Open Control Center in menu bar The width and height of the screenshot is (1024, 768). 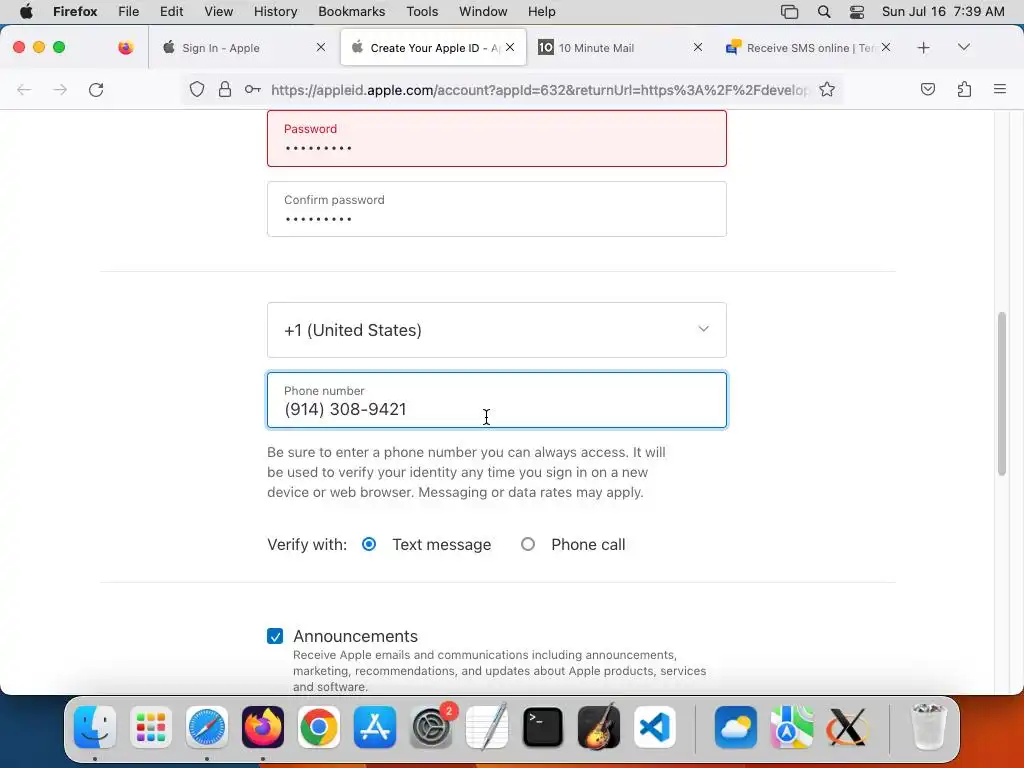point(857,12)
